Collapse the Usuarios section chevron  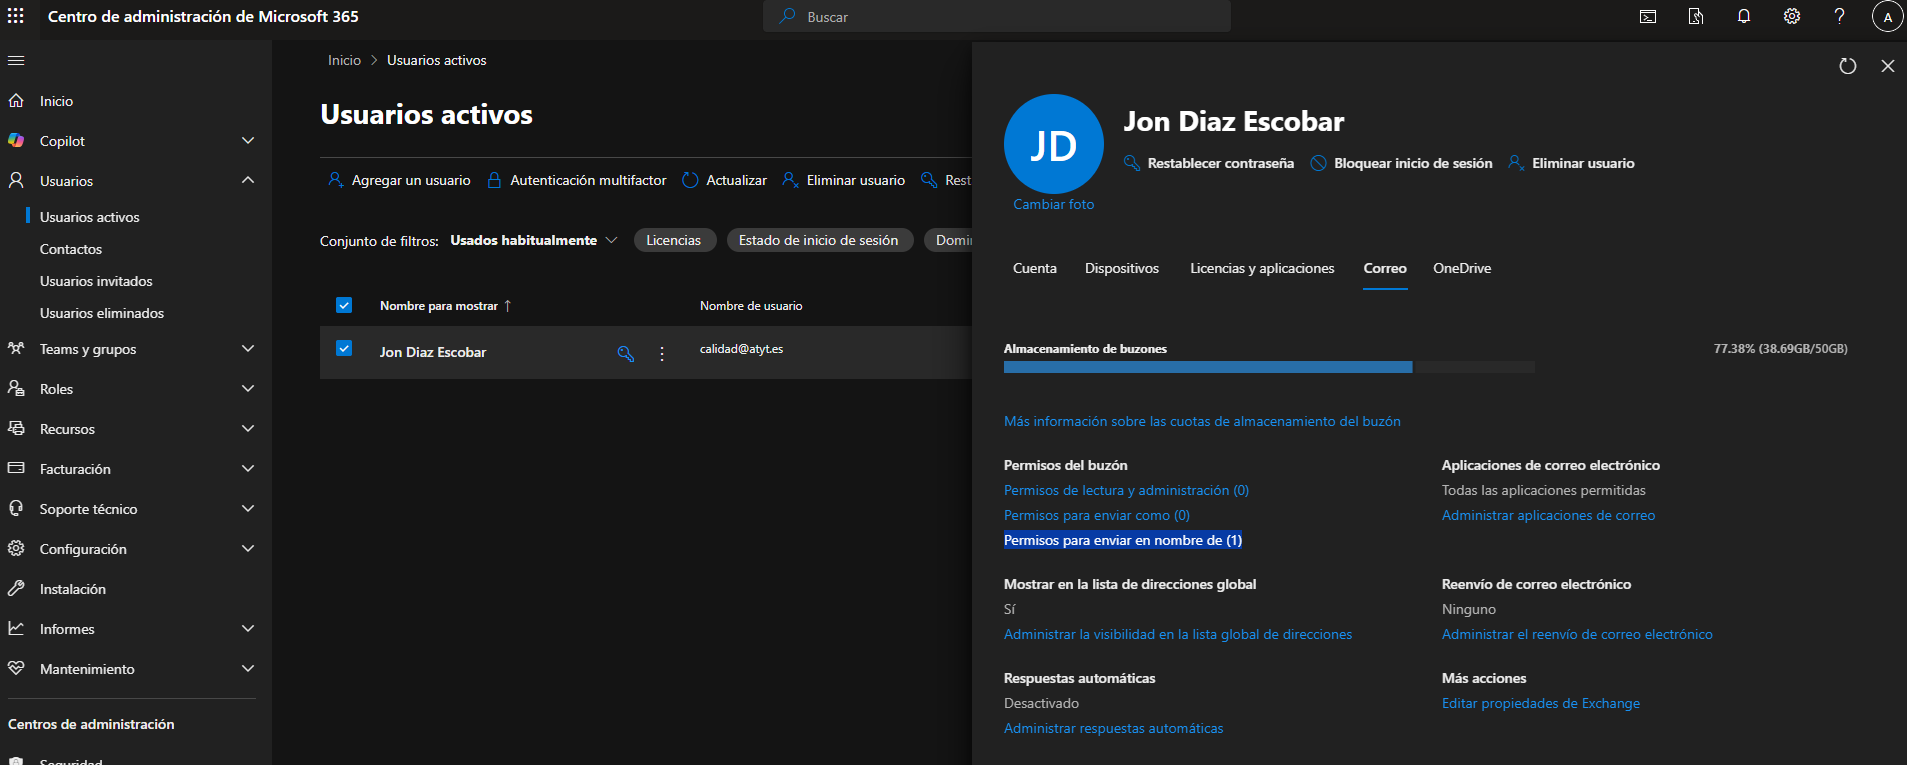[248, 181]
